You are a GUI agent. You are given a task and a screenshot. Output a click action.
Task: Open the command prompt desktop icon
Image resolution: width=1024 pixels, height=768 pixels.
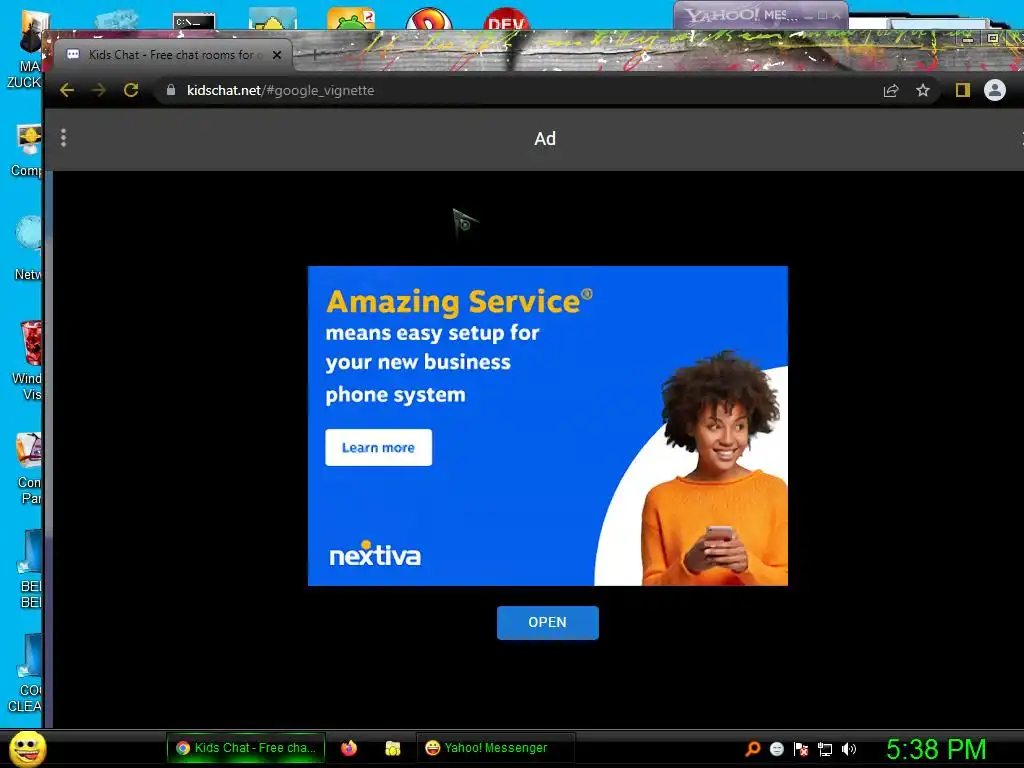pyautogui.click(x=194, y=22)
